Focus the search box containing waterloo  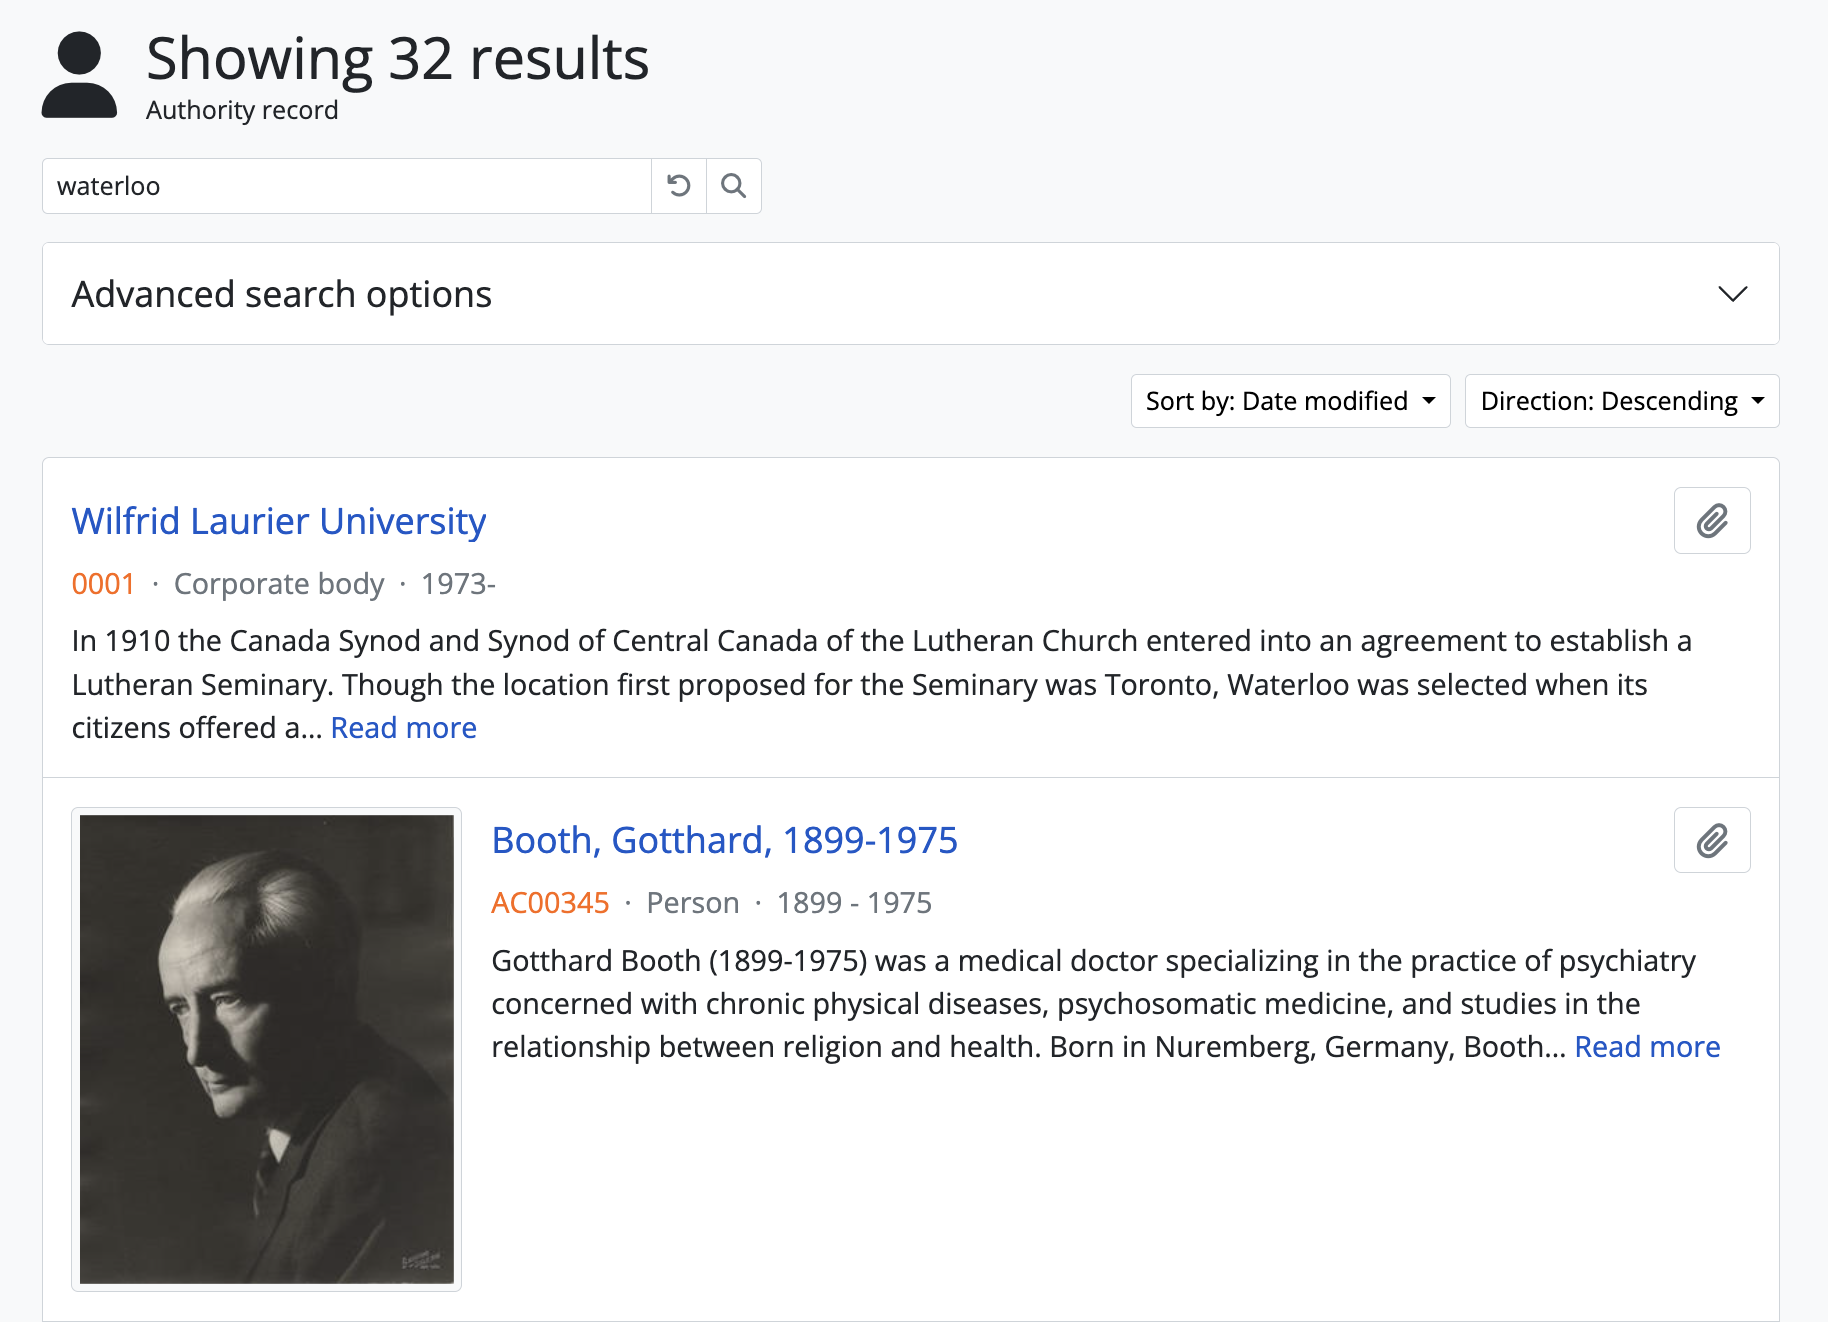(346, 186)
